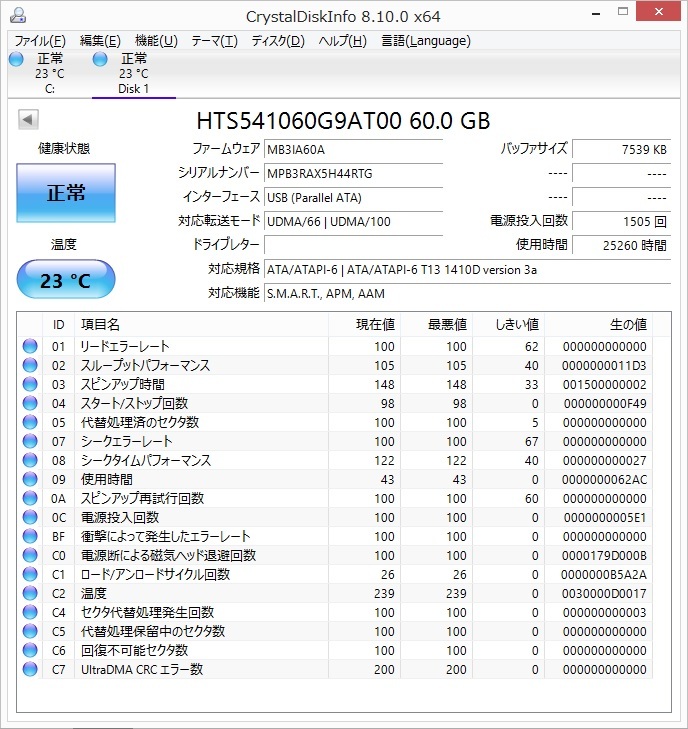Image resolution: width=688 pixels, height=729 pixels.
Task: Click the empty drive letter field
Action: pyautogui.click(x=353, y=245)
